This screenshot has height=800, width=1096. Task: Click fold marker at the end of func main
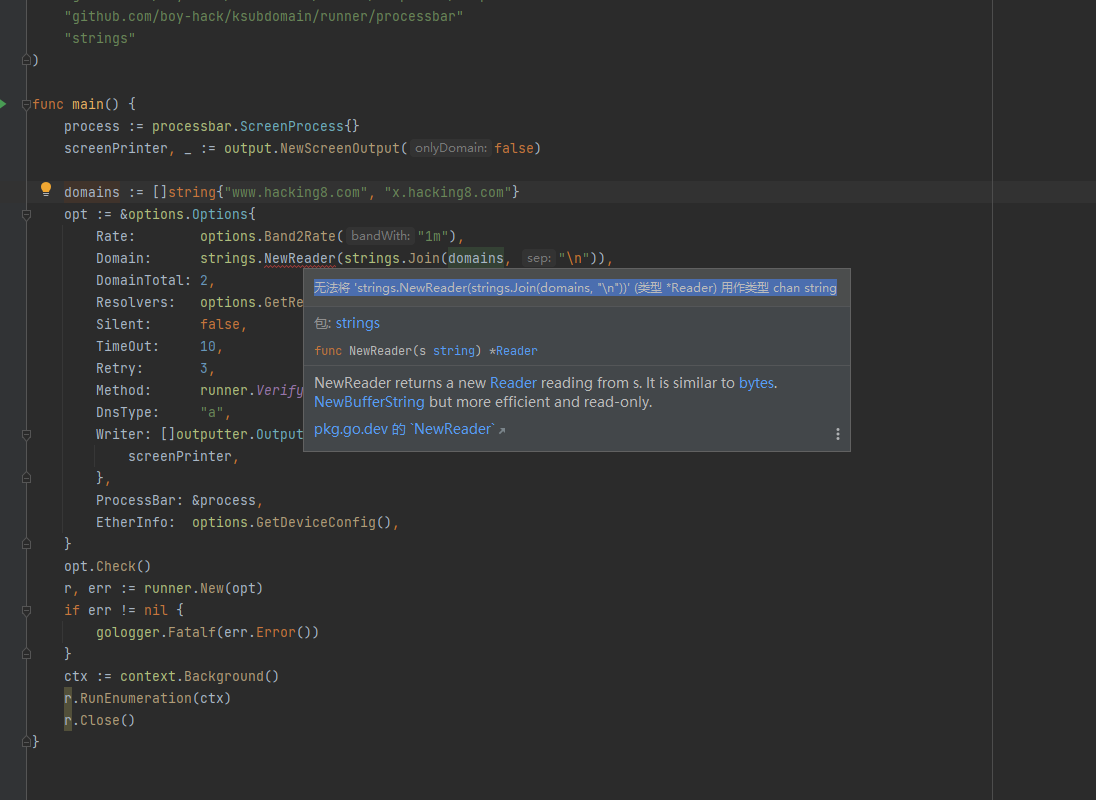25,740
